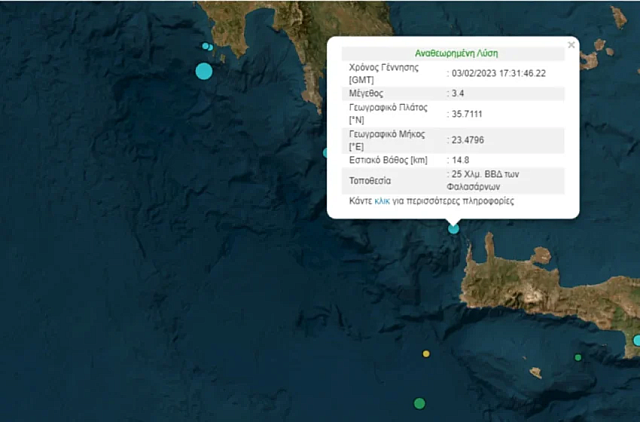The image size is (640, 422).
Task: Open the 'κλικ' link for more information
Action: coord(382,201)
